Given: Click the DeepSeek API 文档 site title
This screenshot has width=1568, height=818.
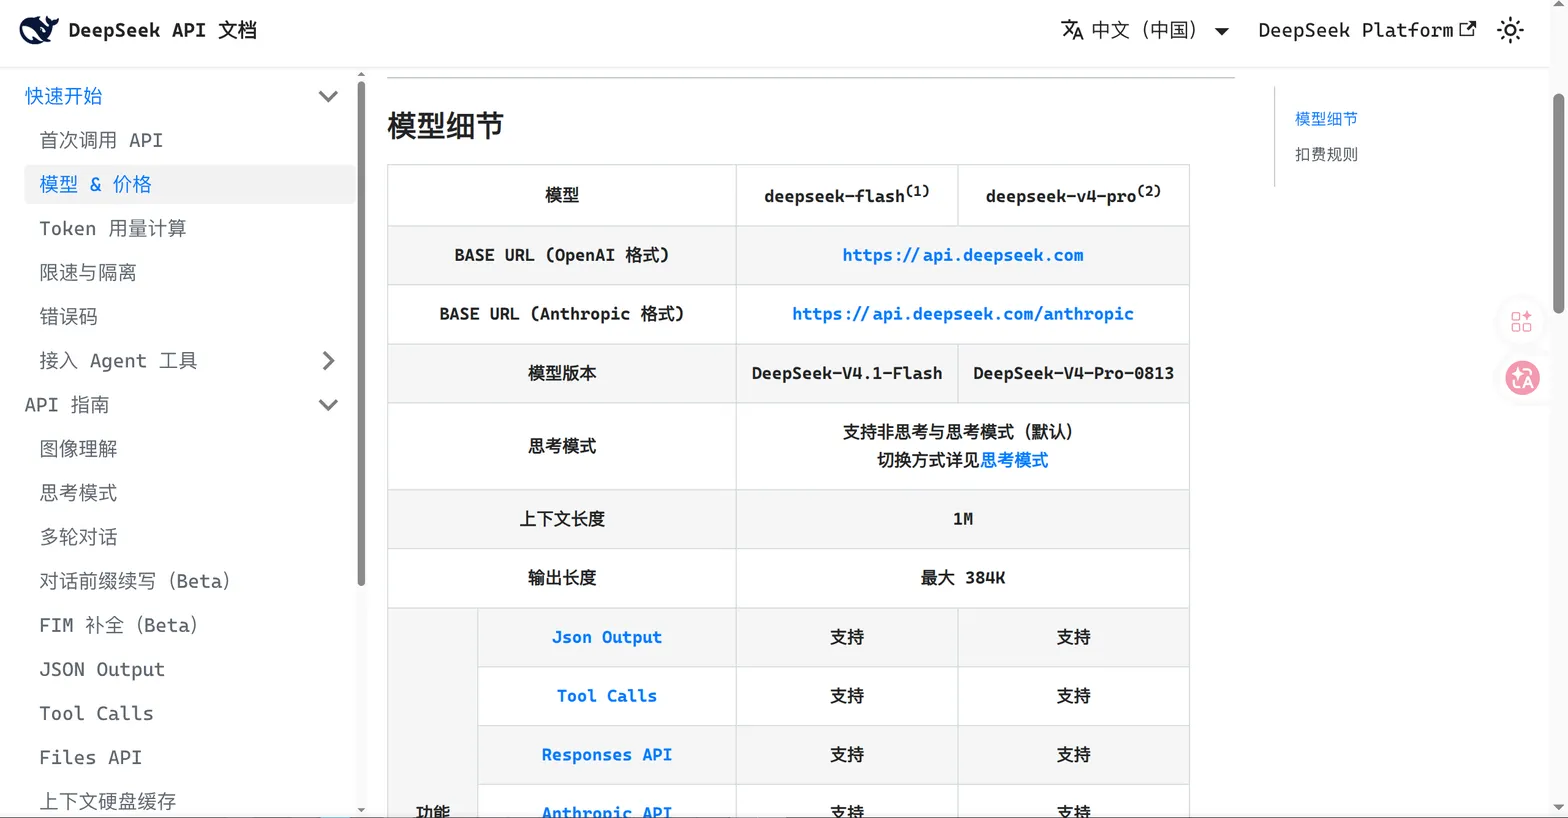Looking at the screenshot, I should 162,30.
